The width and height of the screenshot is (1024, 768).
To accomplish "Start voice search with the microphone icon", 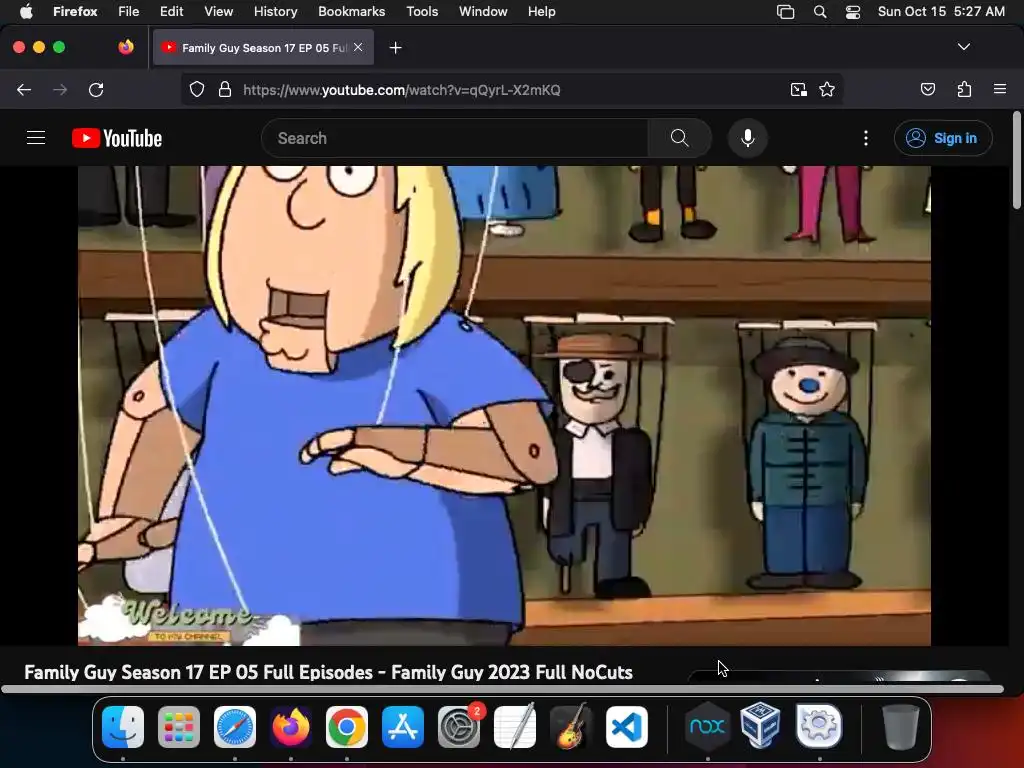I will (748, 138).
